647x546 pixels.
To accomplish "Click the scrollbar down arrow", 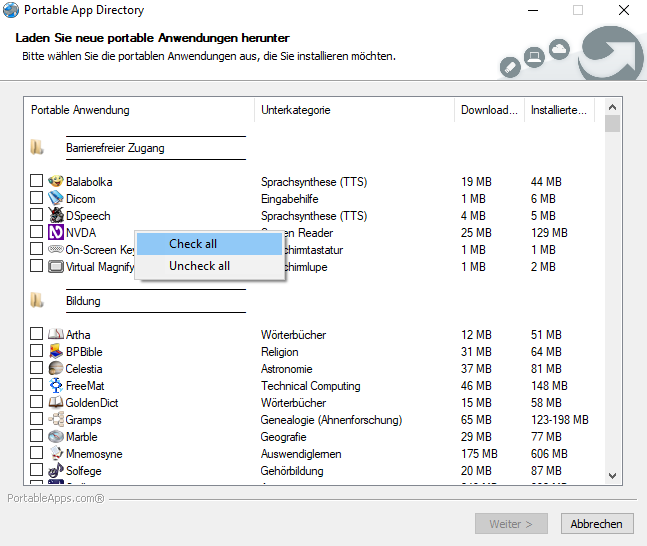I will (x=612, y=475).
